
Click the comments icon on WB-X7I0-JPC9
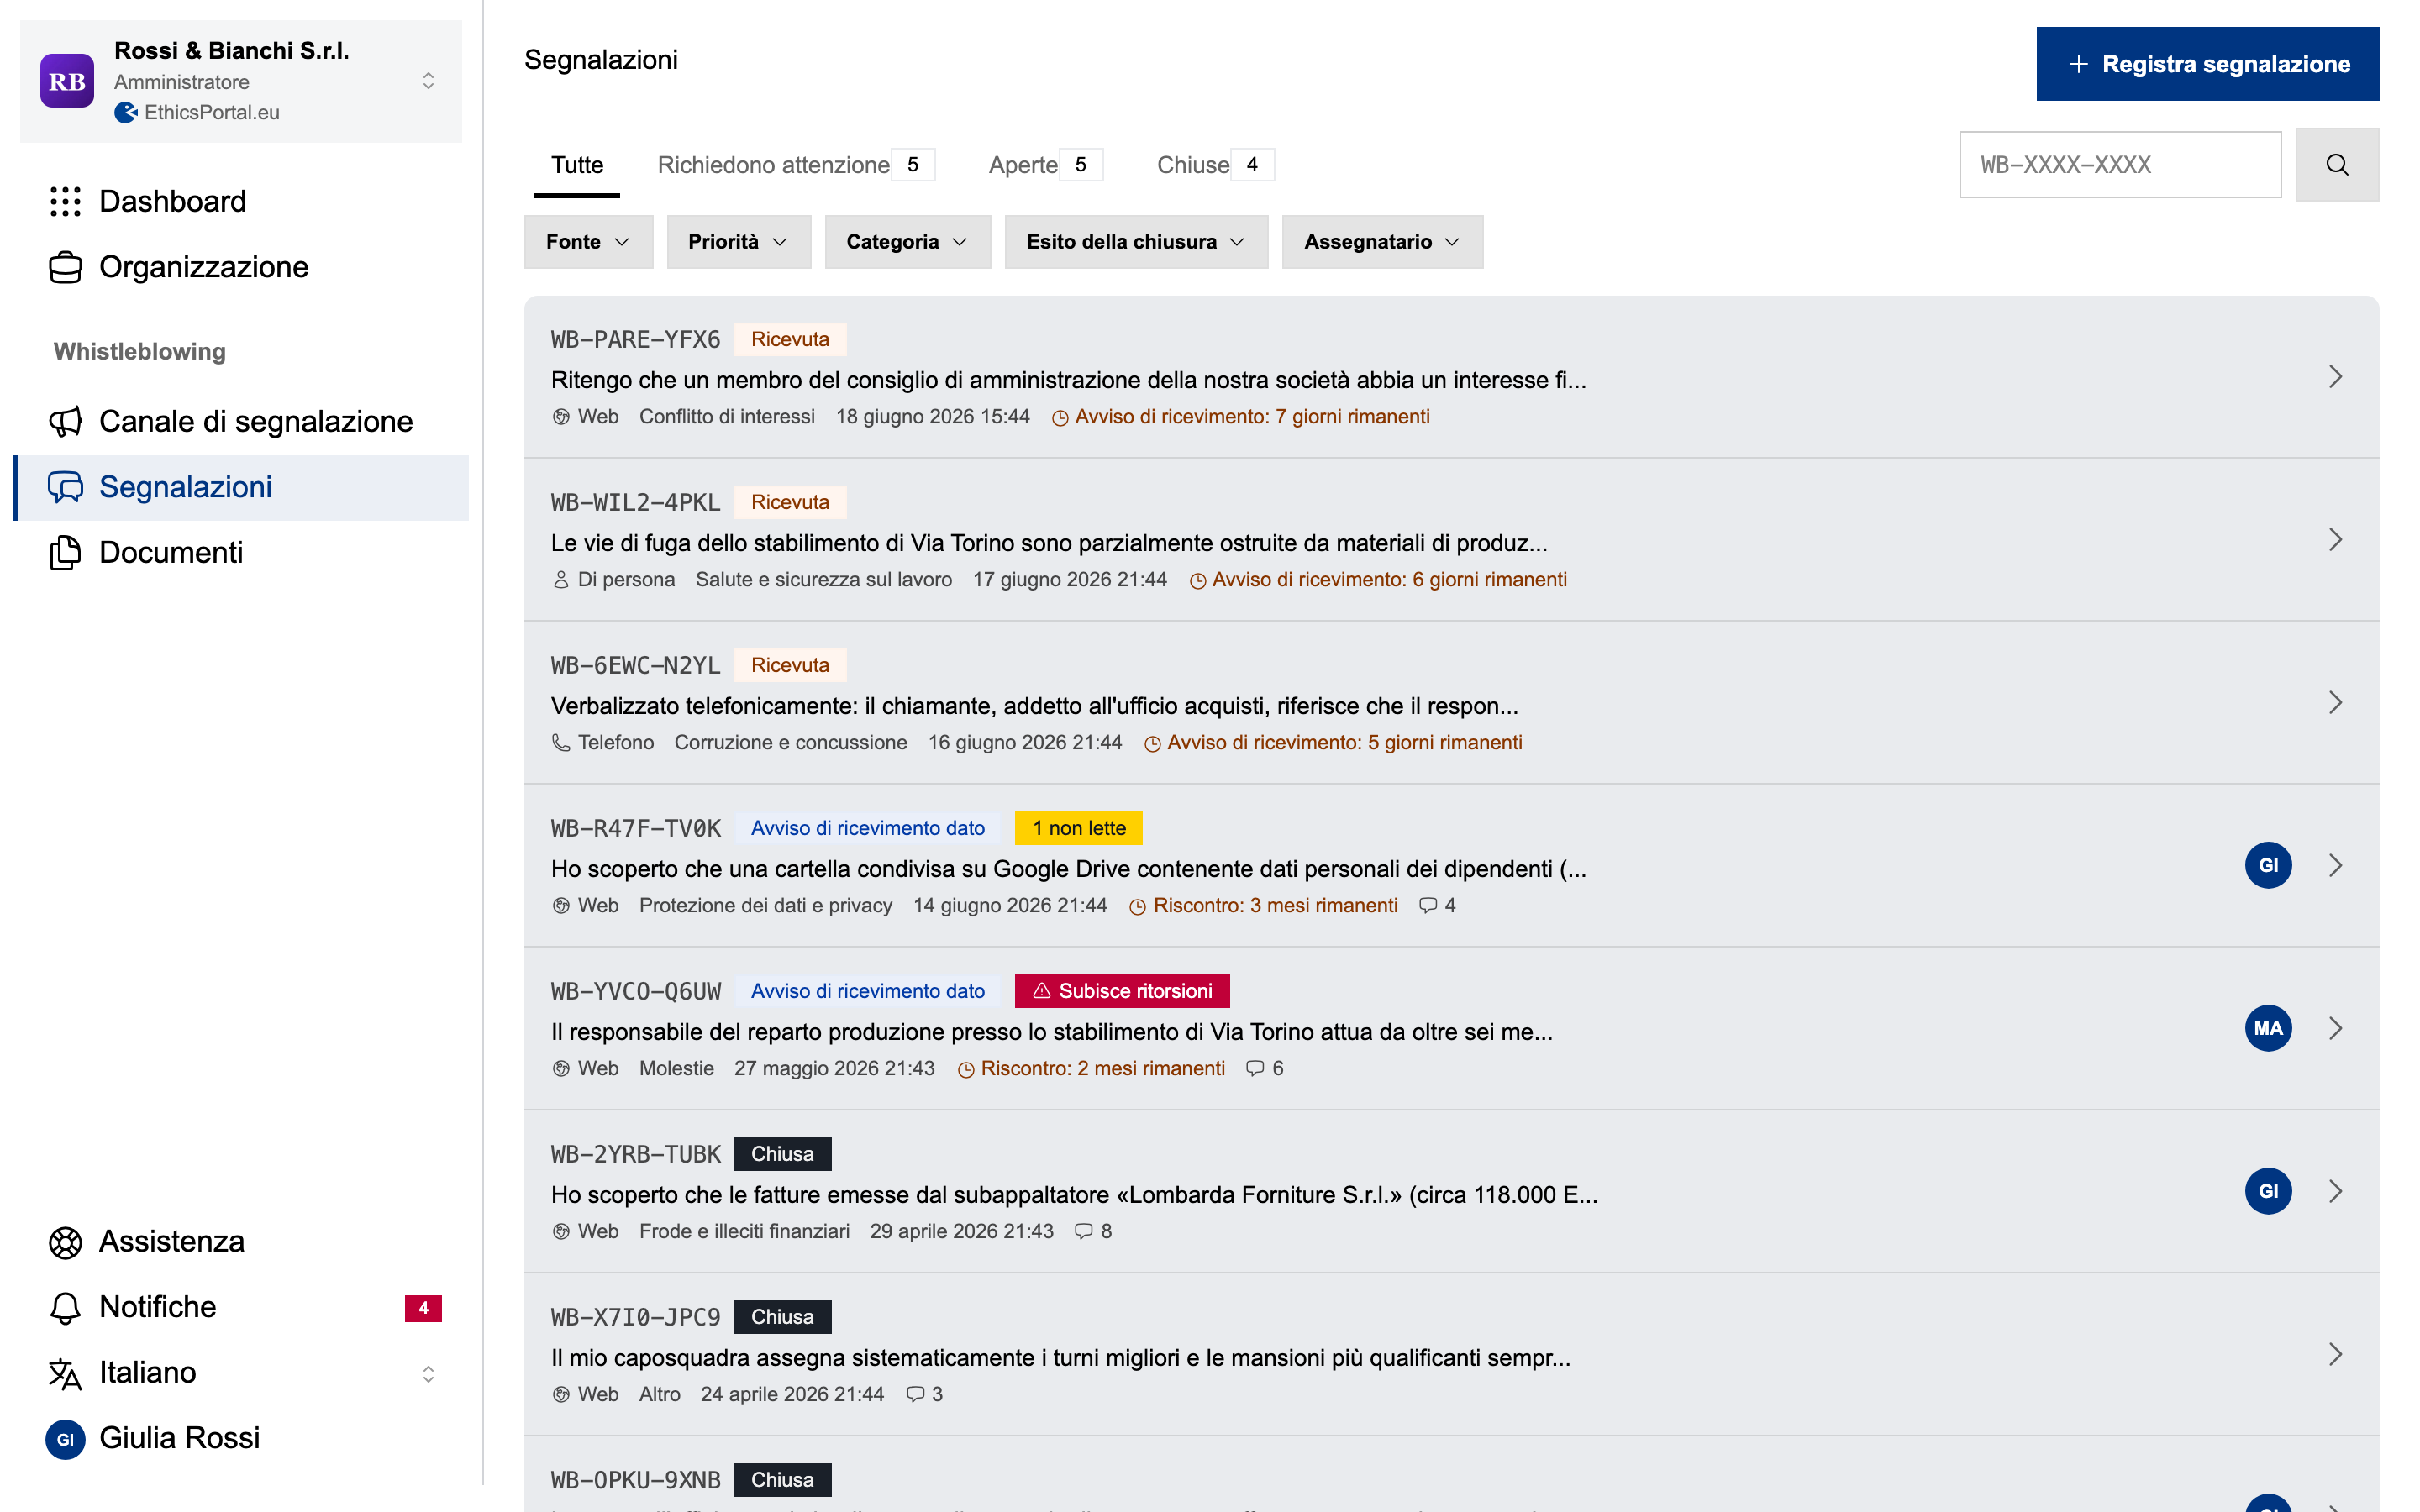click(915, 1394)
